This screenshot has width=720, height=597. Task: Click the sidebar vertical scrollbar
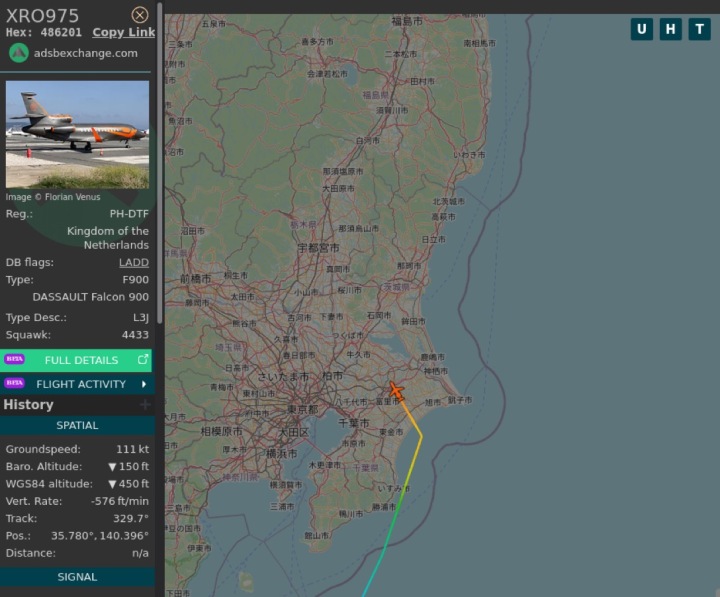tap(159, 163)
